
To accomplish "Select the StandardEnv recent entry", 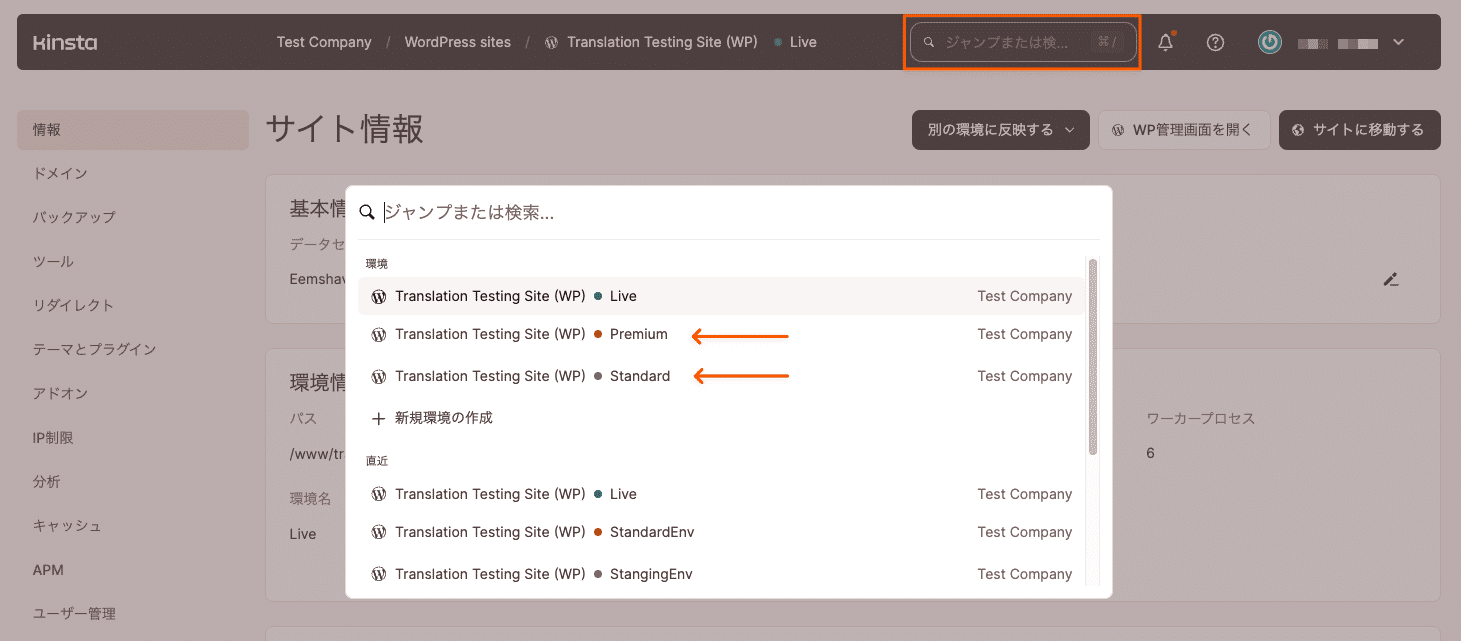I will click(721, 532).
